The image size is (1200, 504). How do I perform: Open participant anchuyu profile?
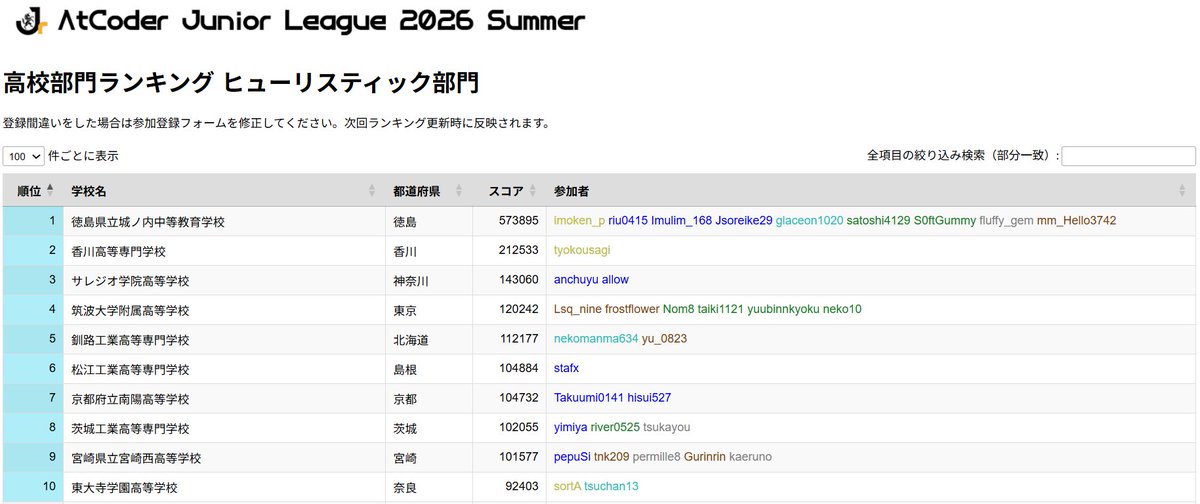point(576,280)
